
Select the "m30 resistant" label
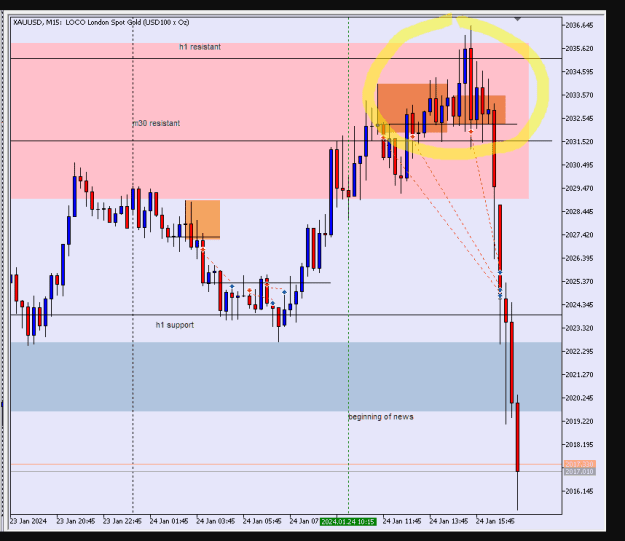[x=156, y=124]
